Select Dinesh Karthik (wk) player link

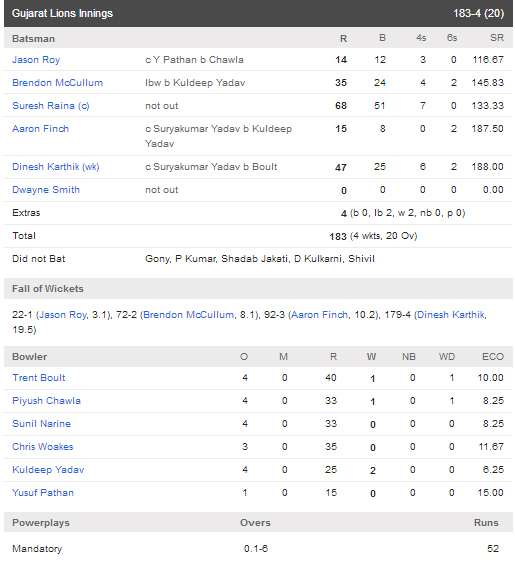[56, 167]
